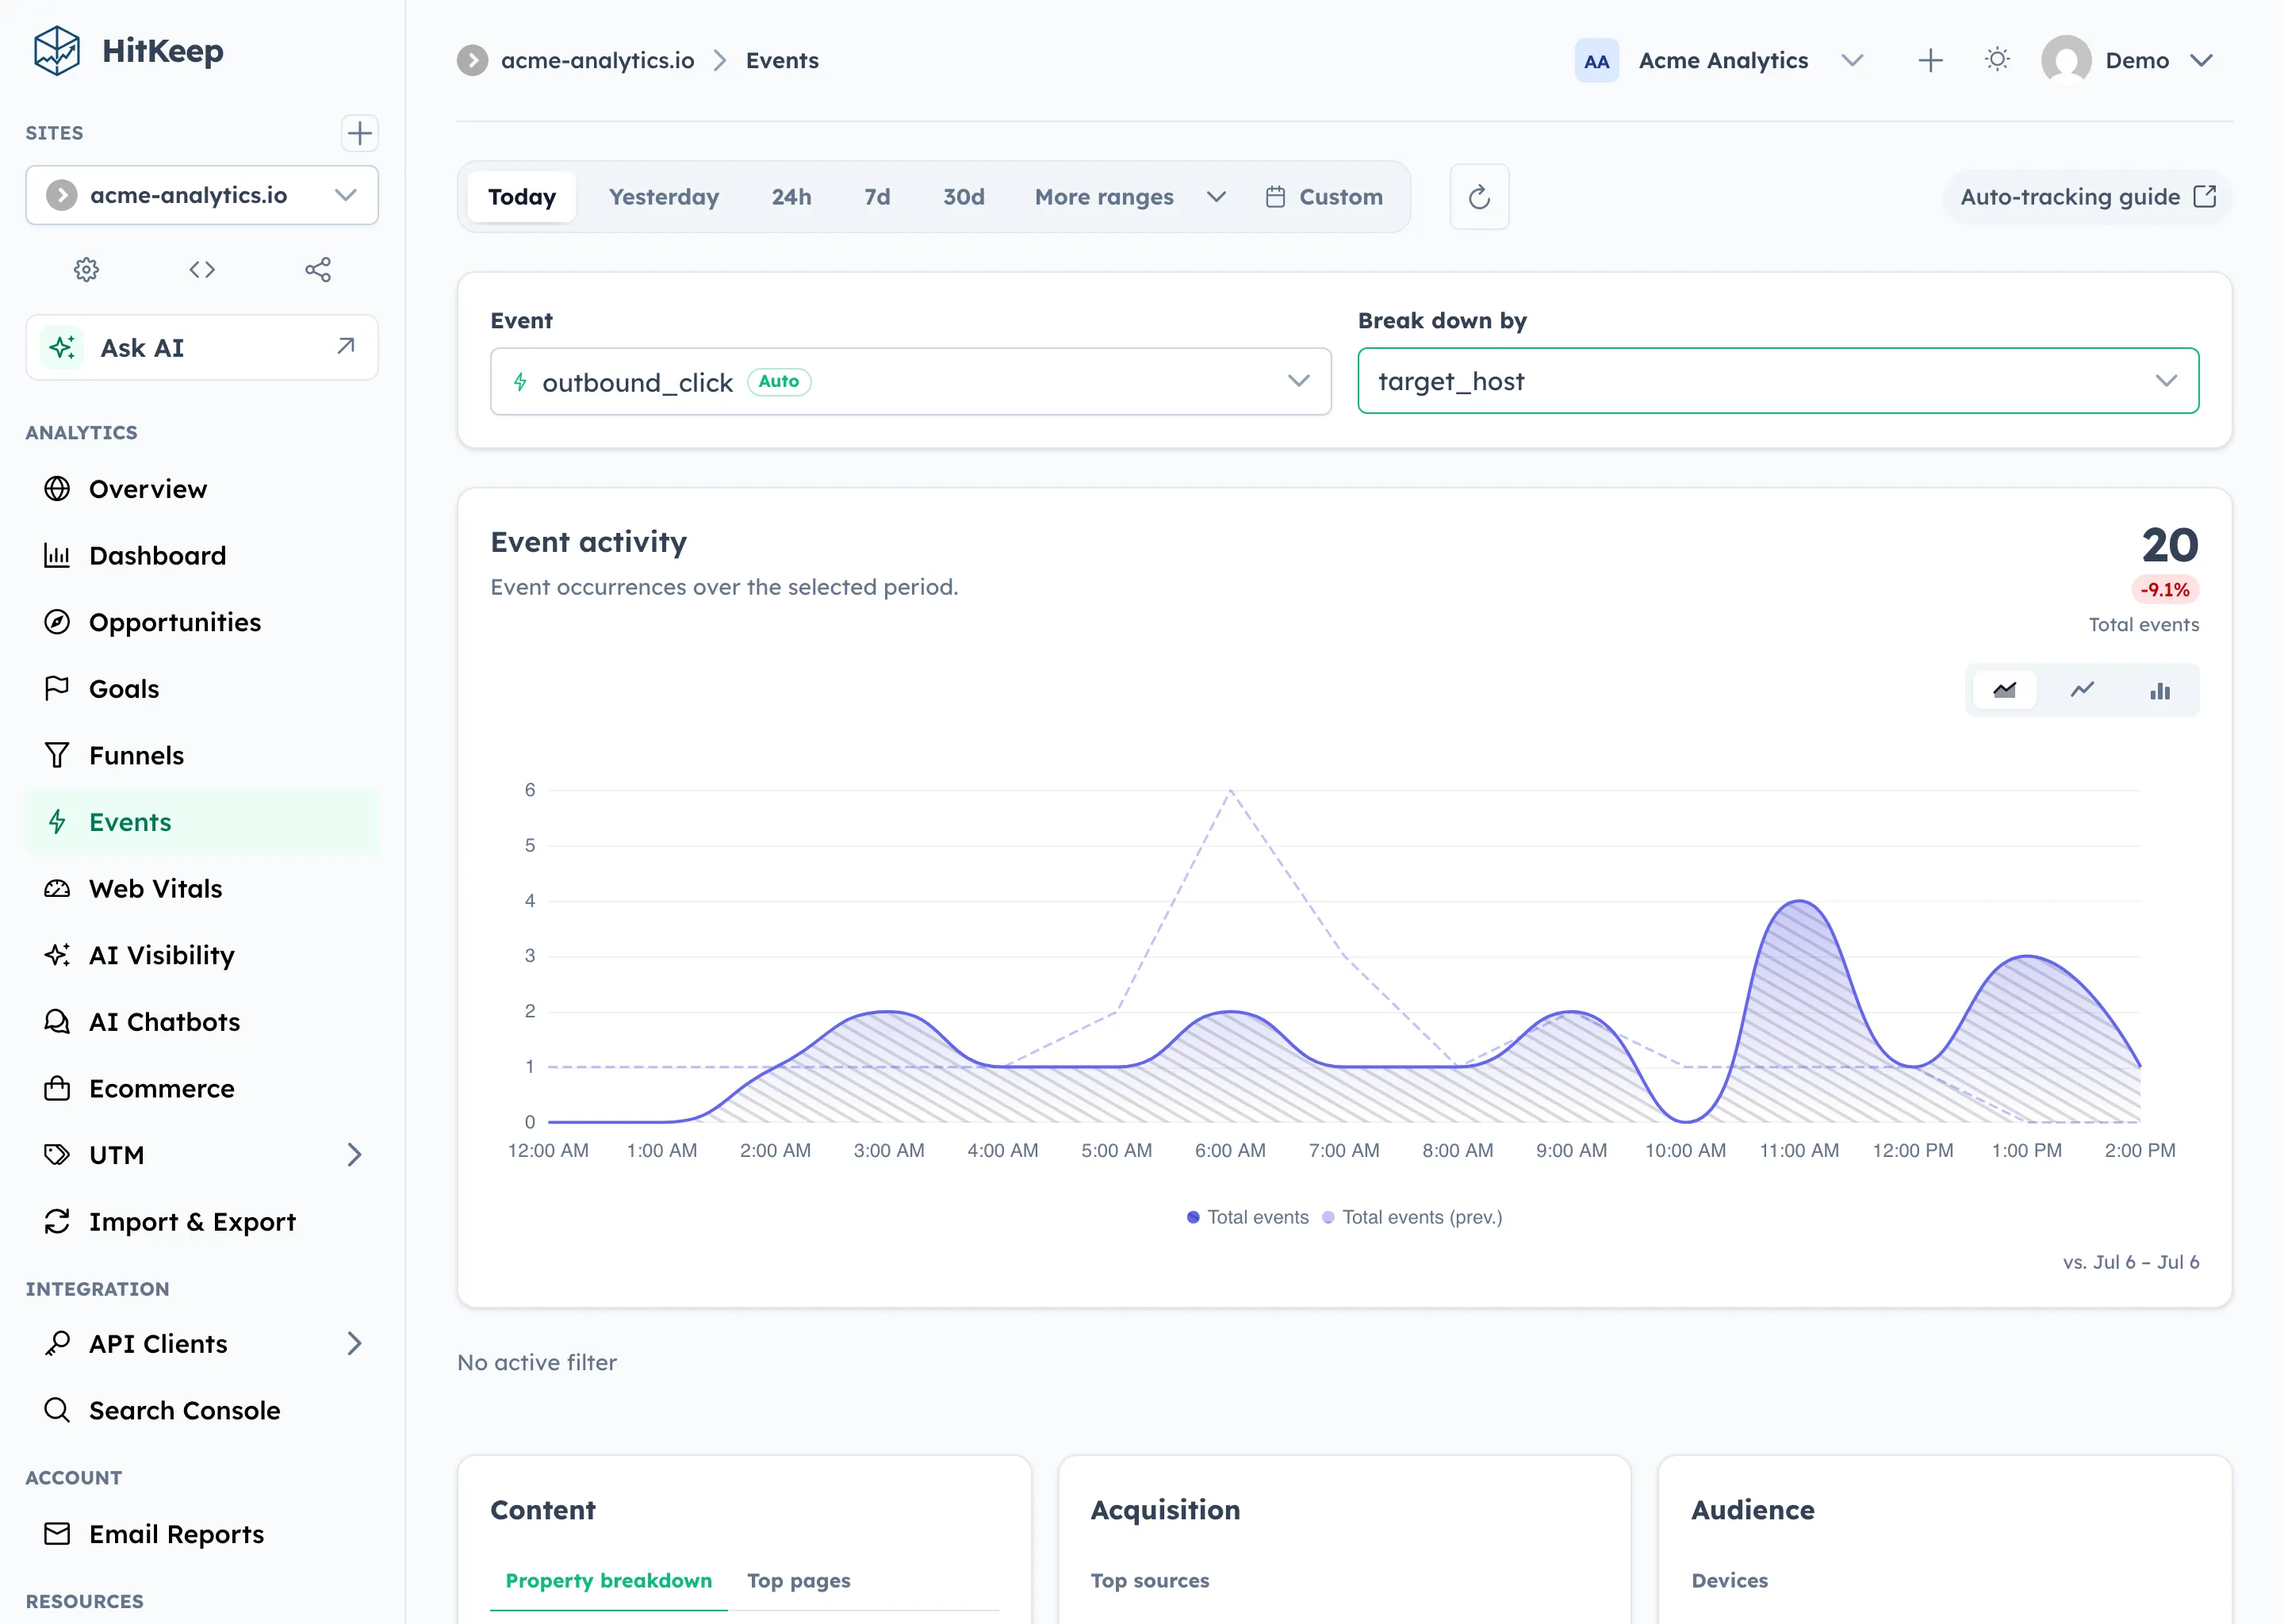The width and height of the screenshot is (2284, 1624).
Task: Click the "vs. Jul 6 – Jul 6" comparison text
Action: coord(2131,1262)
